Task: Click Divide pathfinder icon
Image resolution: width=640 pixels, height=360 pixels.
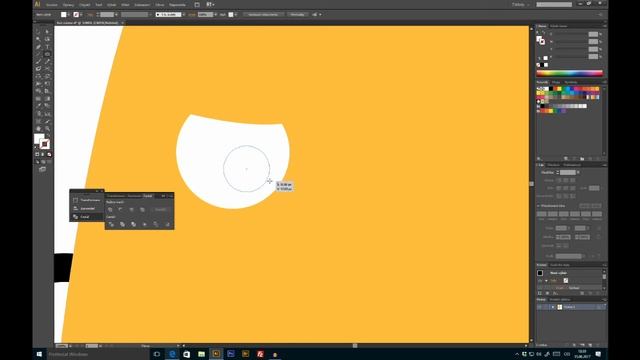Action: (111, 224)
